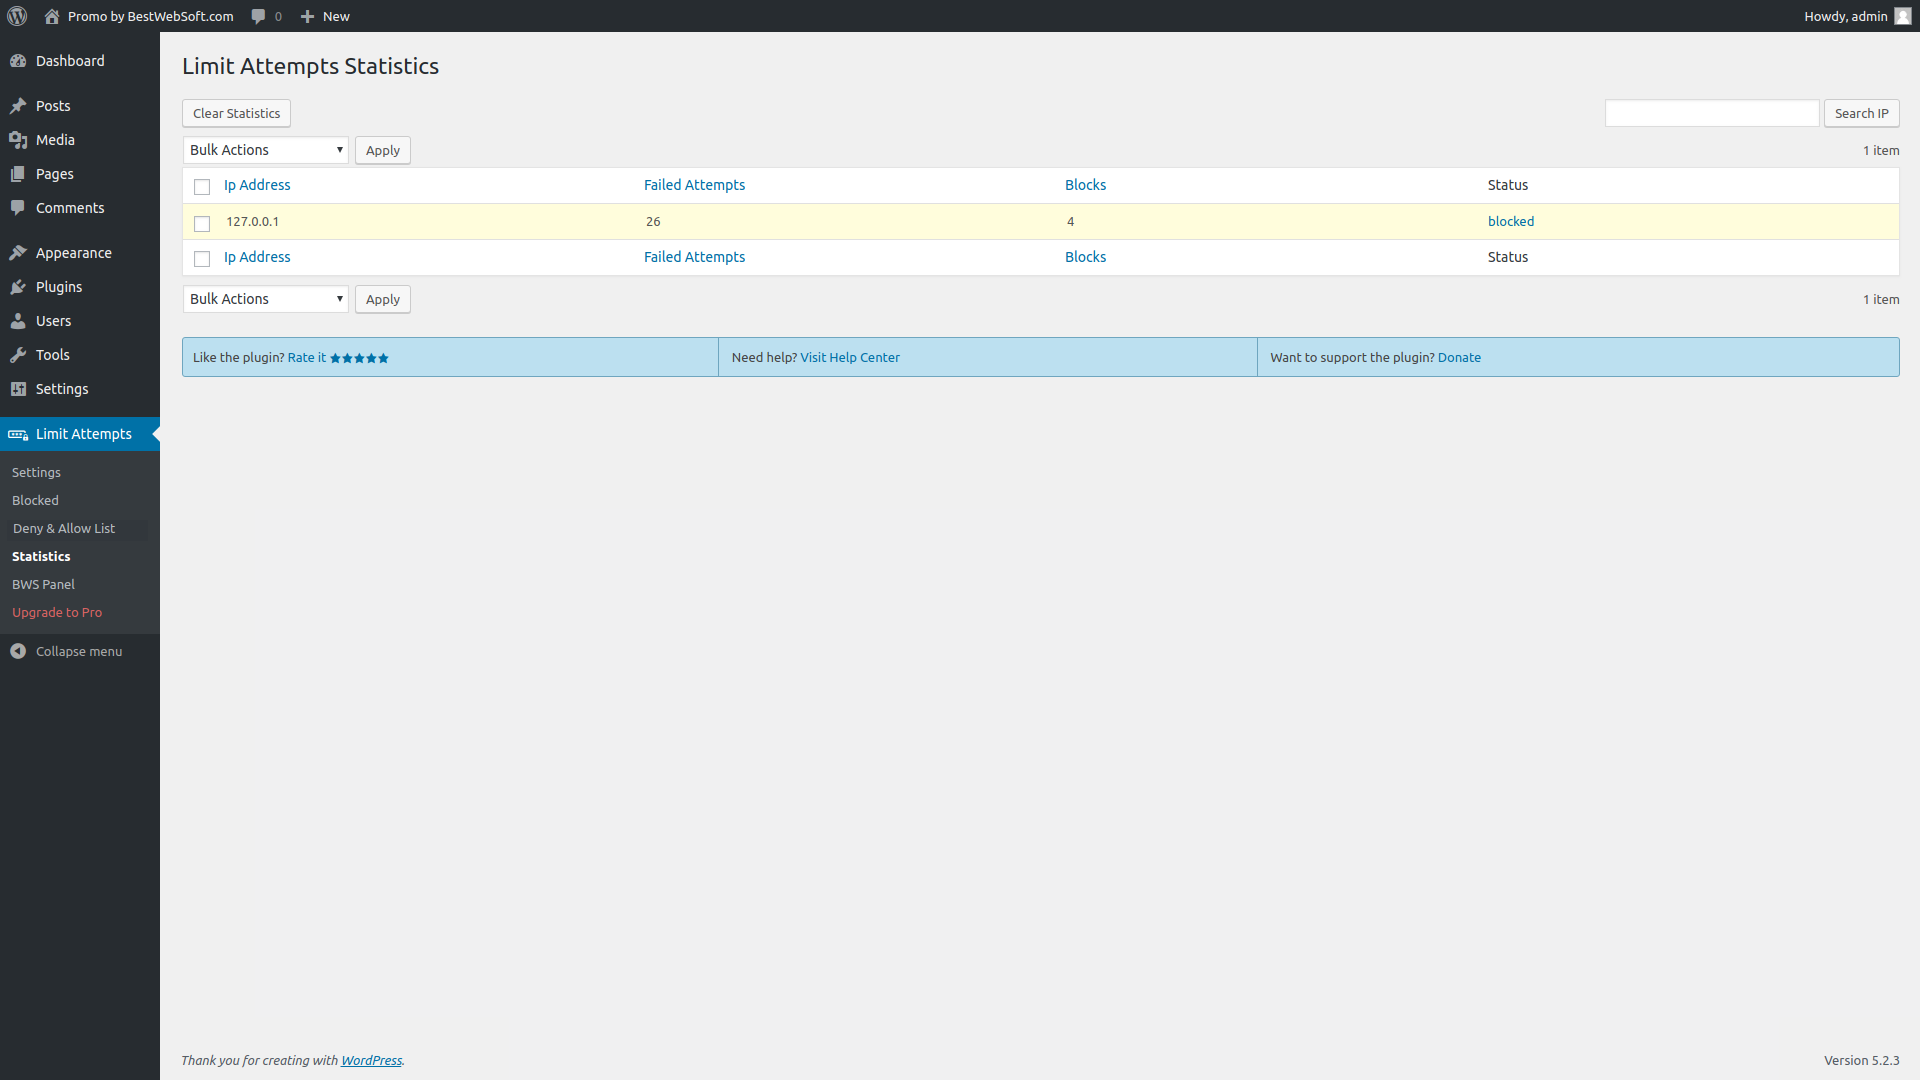Open the Blocked submenu item
1920x1080 pixels.
tap(35, 500)
